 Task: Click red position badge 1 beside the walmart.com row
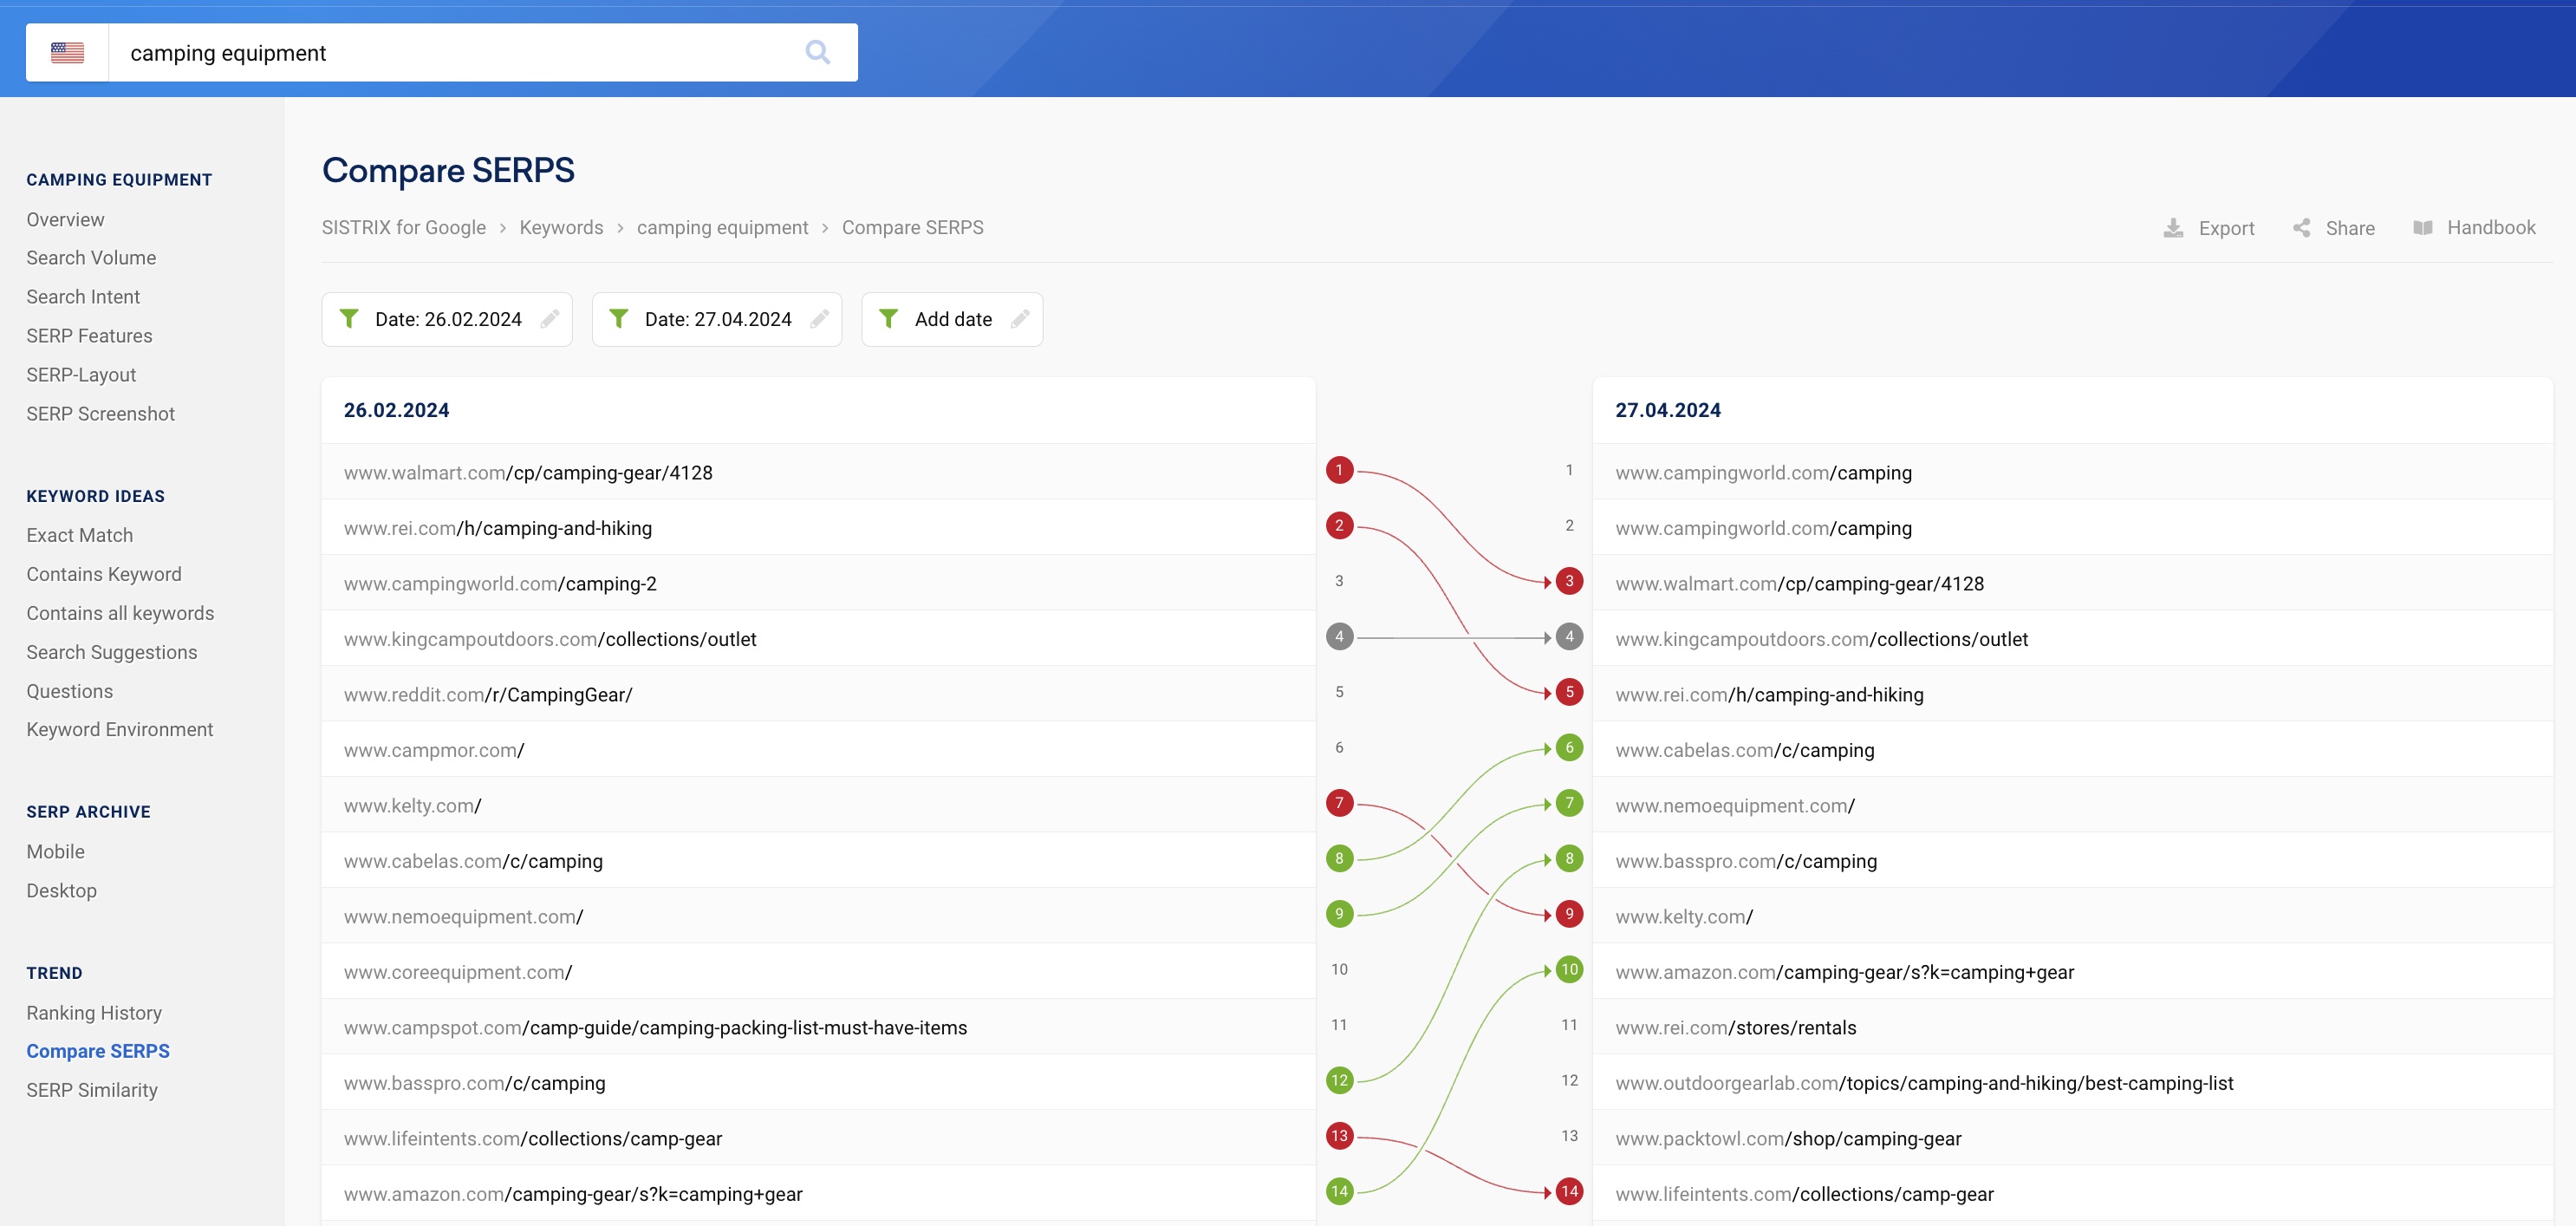tap(1340, 470)
